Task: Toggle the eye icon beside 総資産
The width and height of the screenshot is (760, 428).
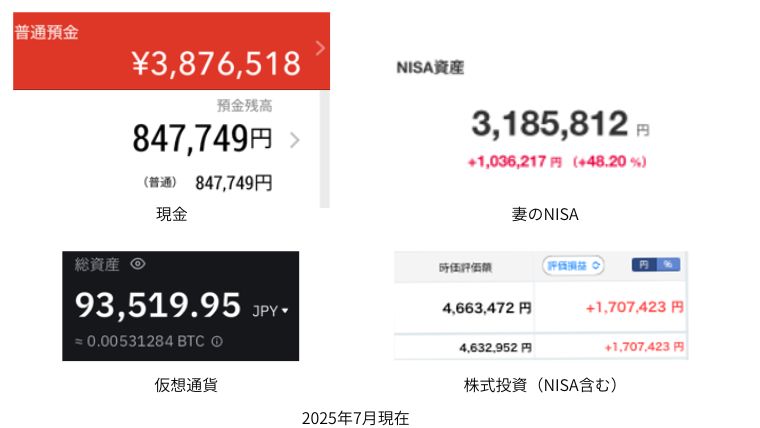Action: (138, 264)
